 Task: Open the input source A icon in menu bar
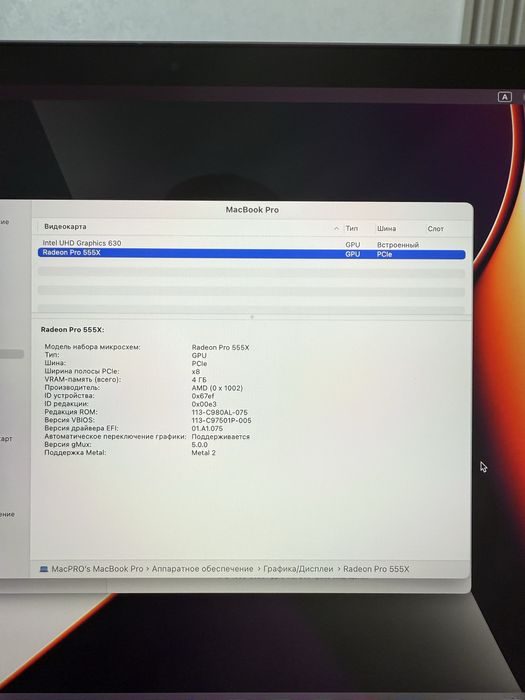[x=504, y=97]
